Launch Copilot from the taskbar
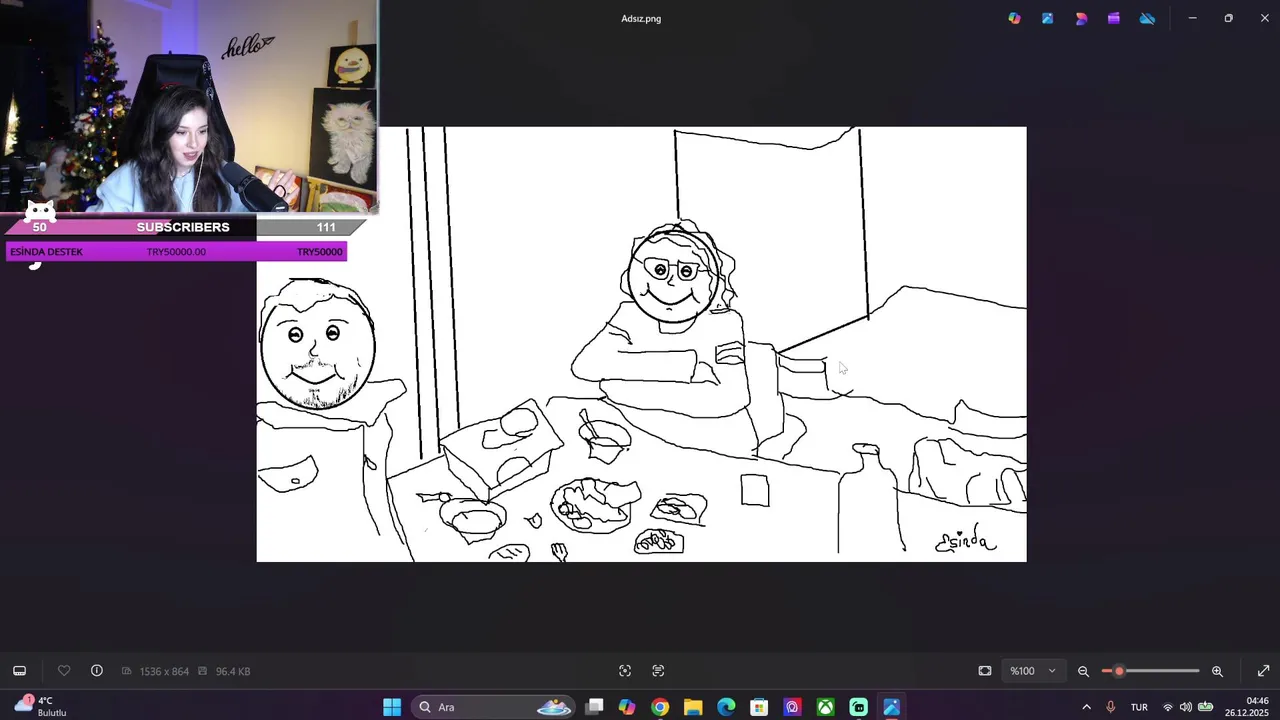 click(627, 707)
